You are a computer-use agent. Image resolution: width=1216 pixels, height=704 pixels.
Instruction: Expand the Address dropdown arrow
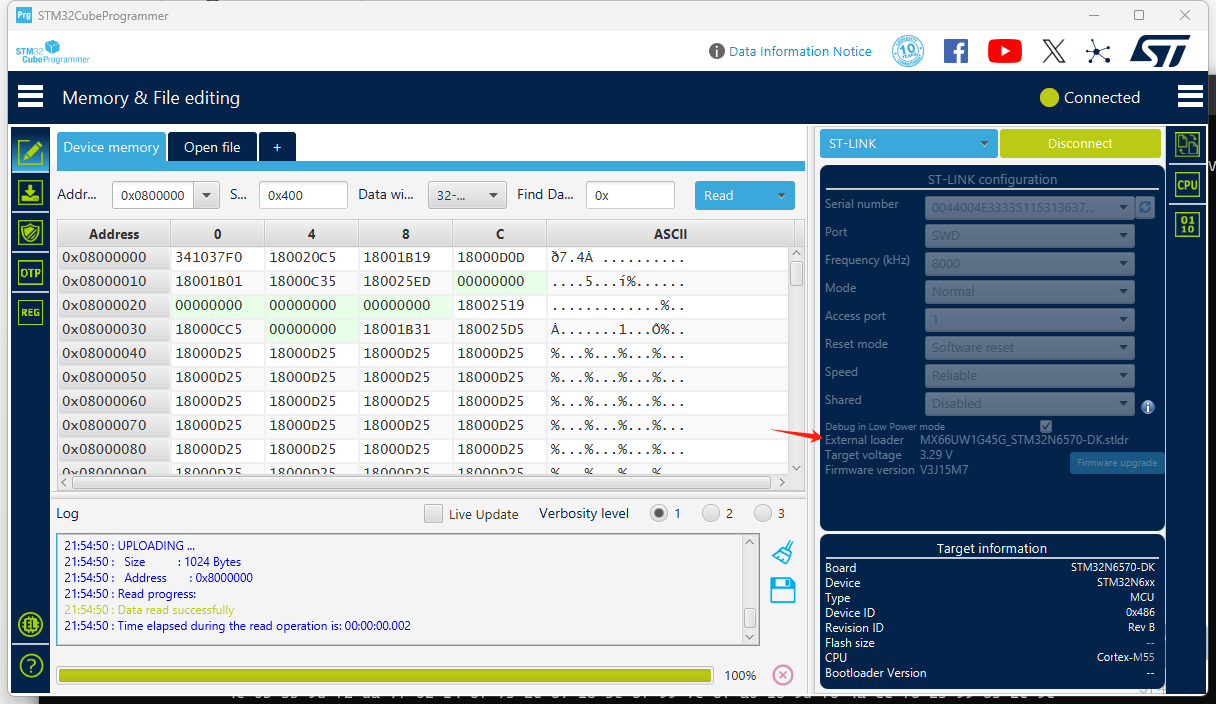(207, 196)
